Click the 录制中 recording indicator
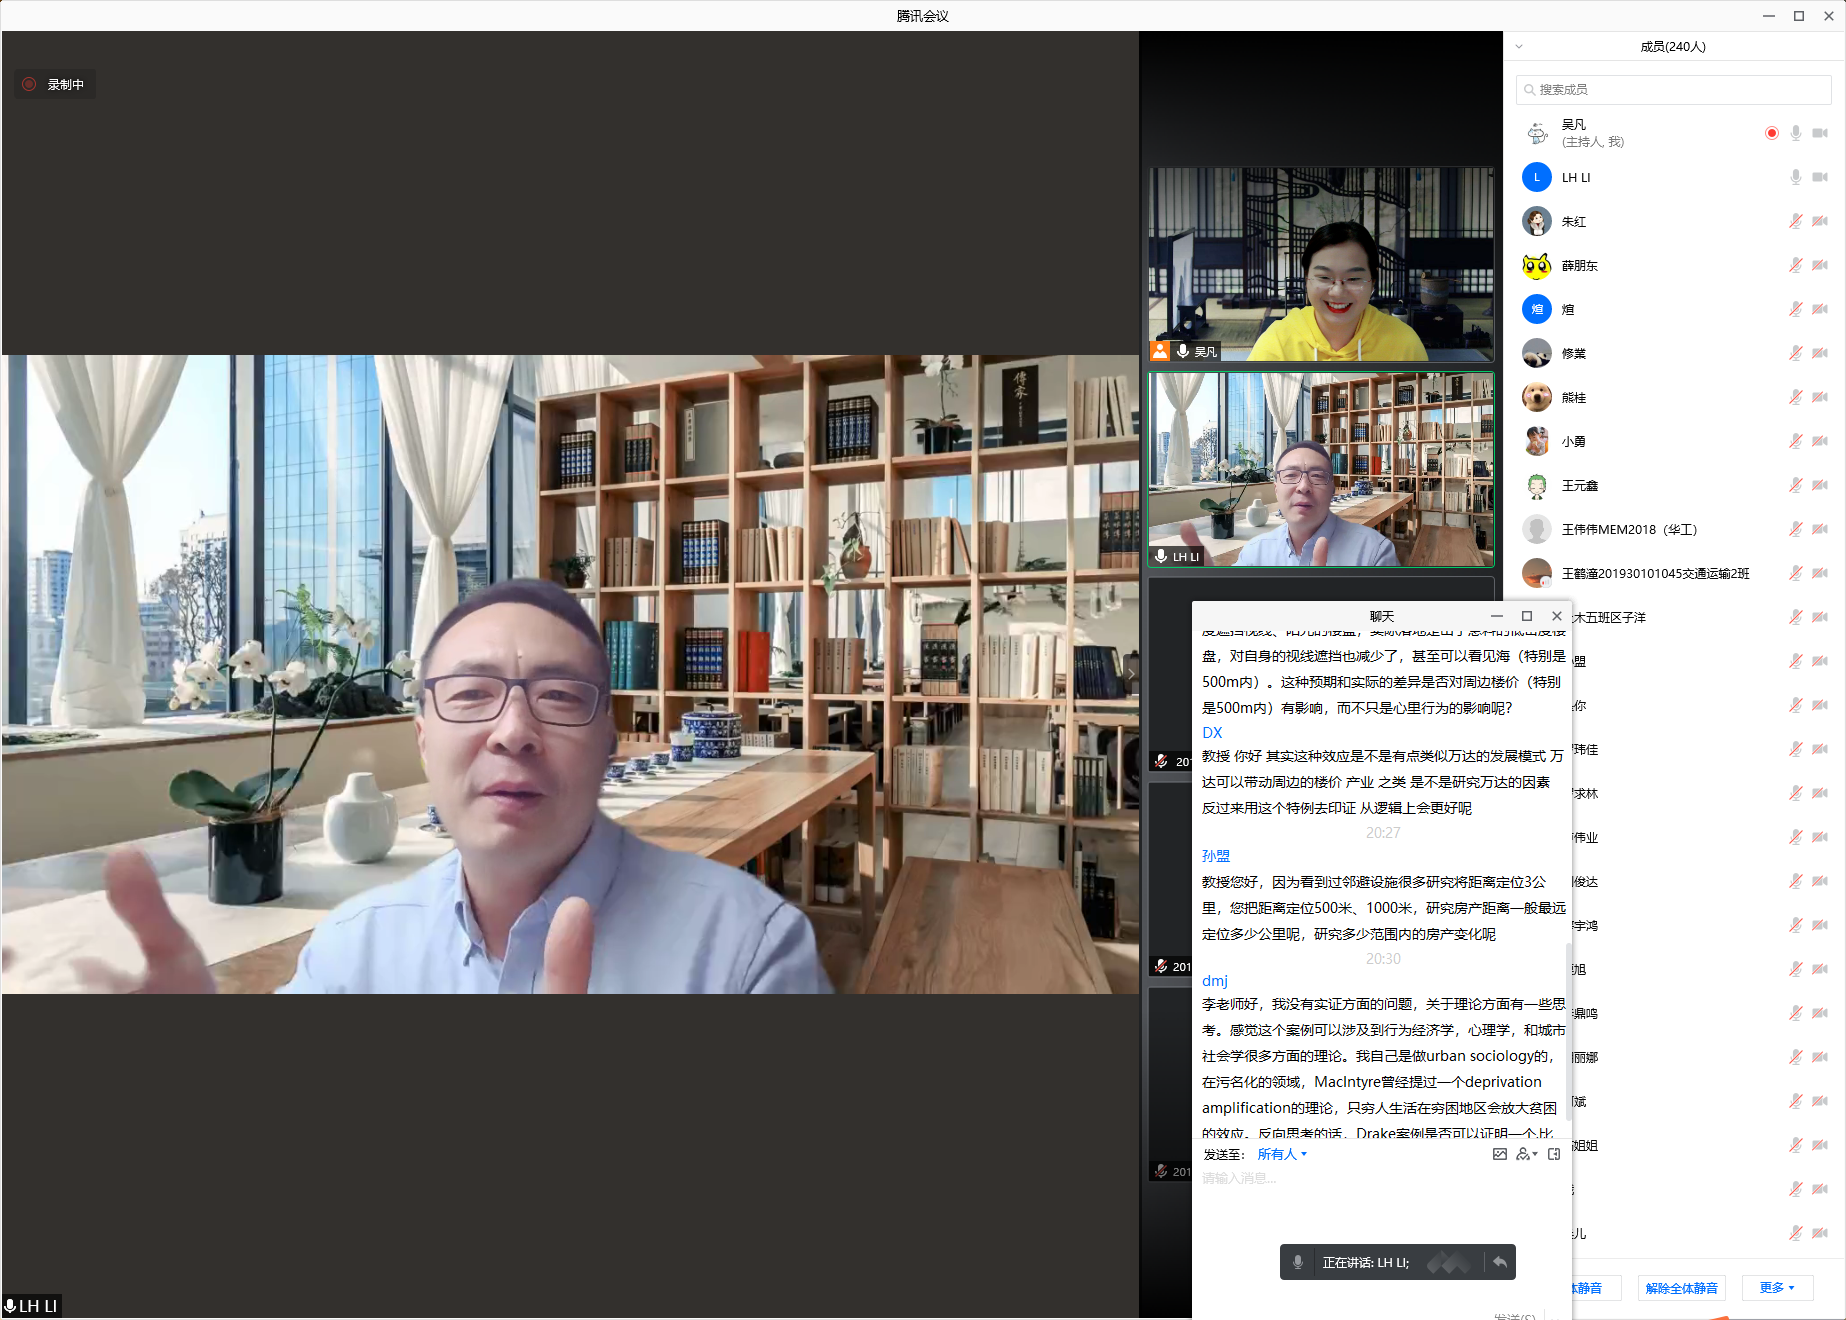1846x1320 pixels. pyautogui.click(x=55, y=85)
